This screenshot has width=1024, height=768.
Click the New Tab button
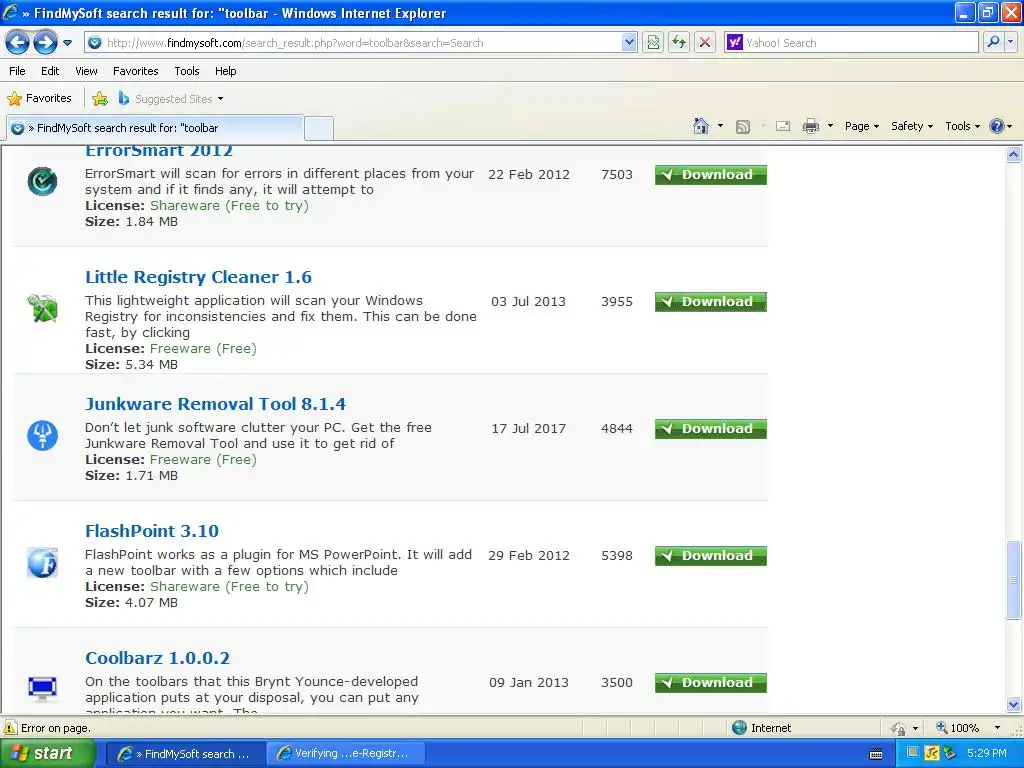coord(319,129)
